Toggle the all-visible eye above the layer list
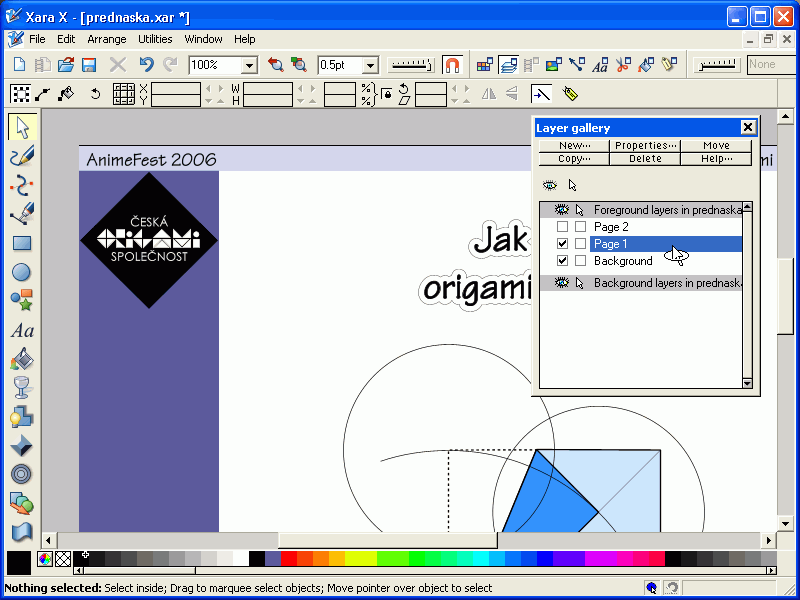Image resolution: width=800 pixels, height=600 pixels. coord(549,185)
